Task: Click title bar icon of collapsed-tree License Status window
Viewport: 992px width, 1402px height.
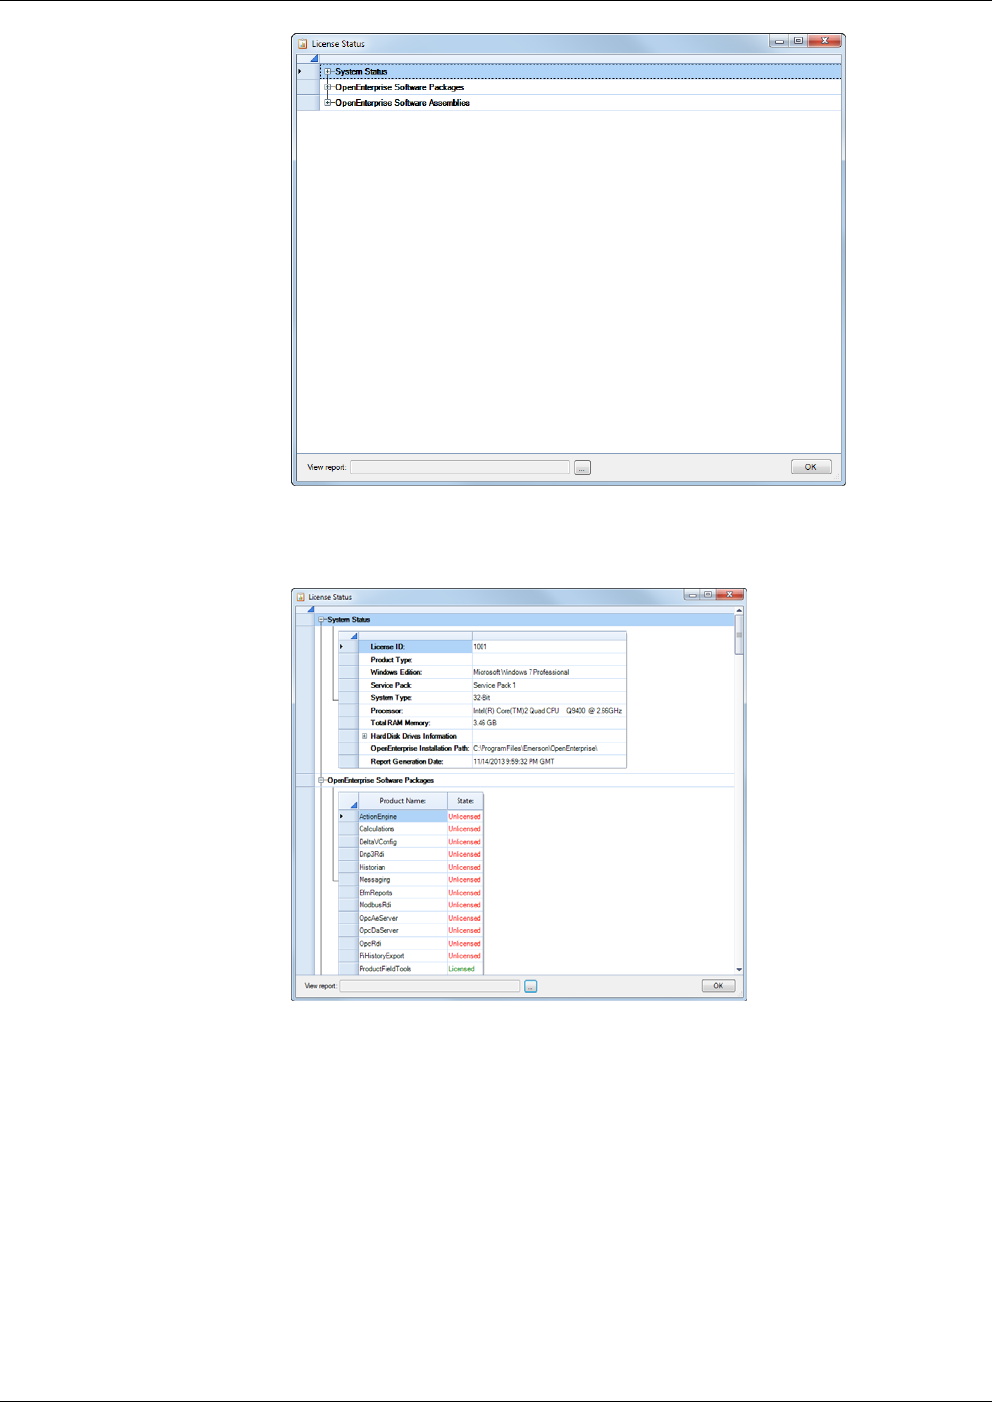Action: click(302, 44)
